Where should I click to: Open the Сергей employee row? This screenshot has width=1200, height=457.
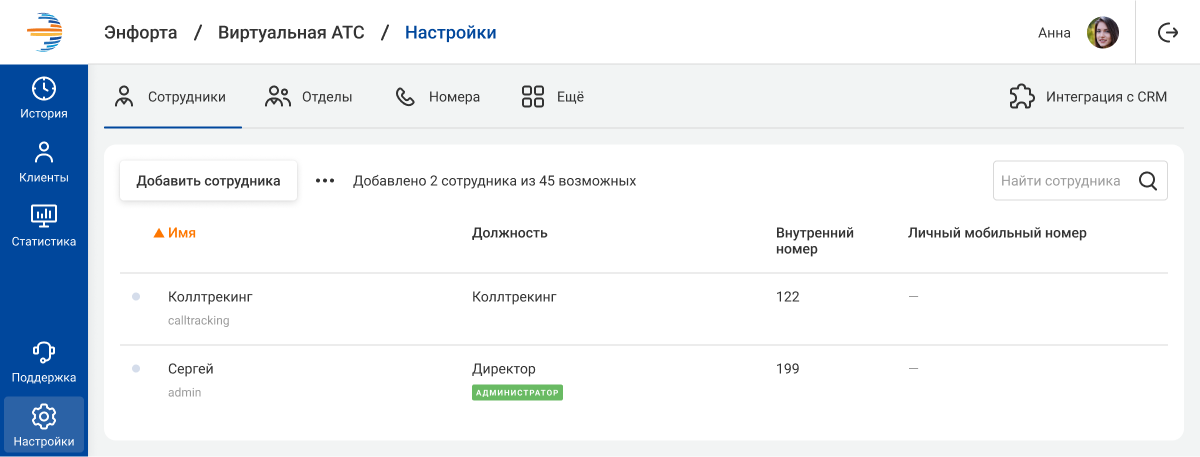tap(191, 369)
